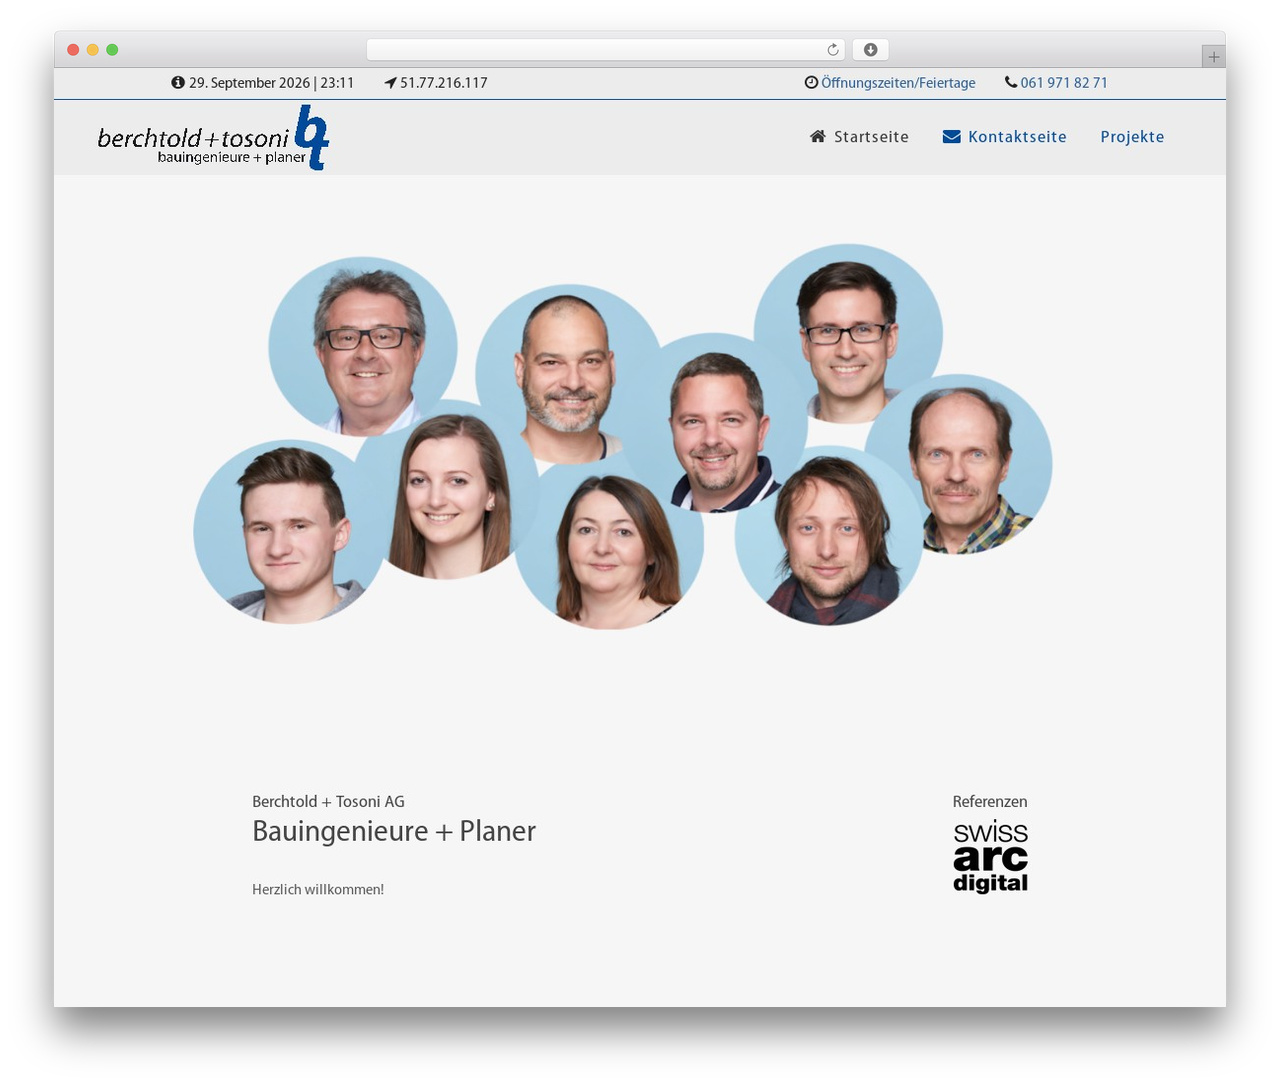Image resolution: width=1280 pixels, height=1084 pixels.
Task: Click the download arrow icon in browser toolbar
Action: pos(870,50)
